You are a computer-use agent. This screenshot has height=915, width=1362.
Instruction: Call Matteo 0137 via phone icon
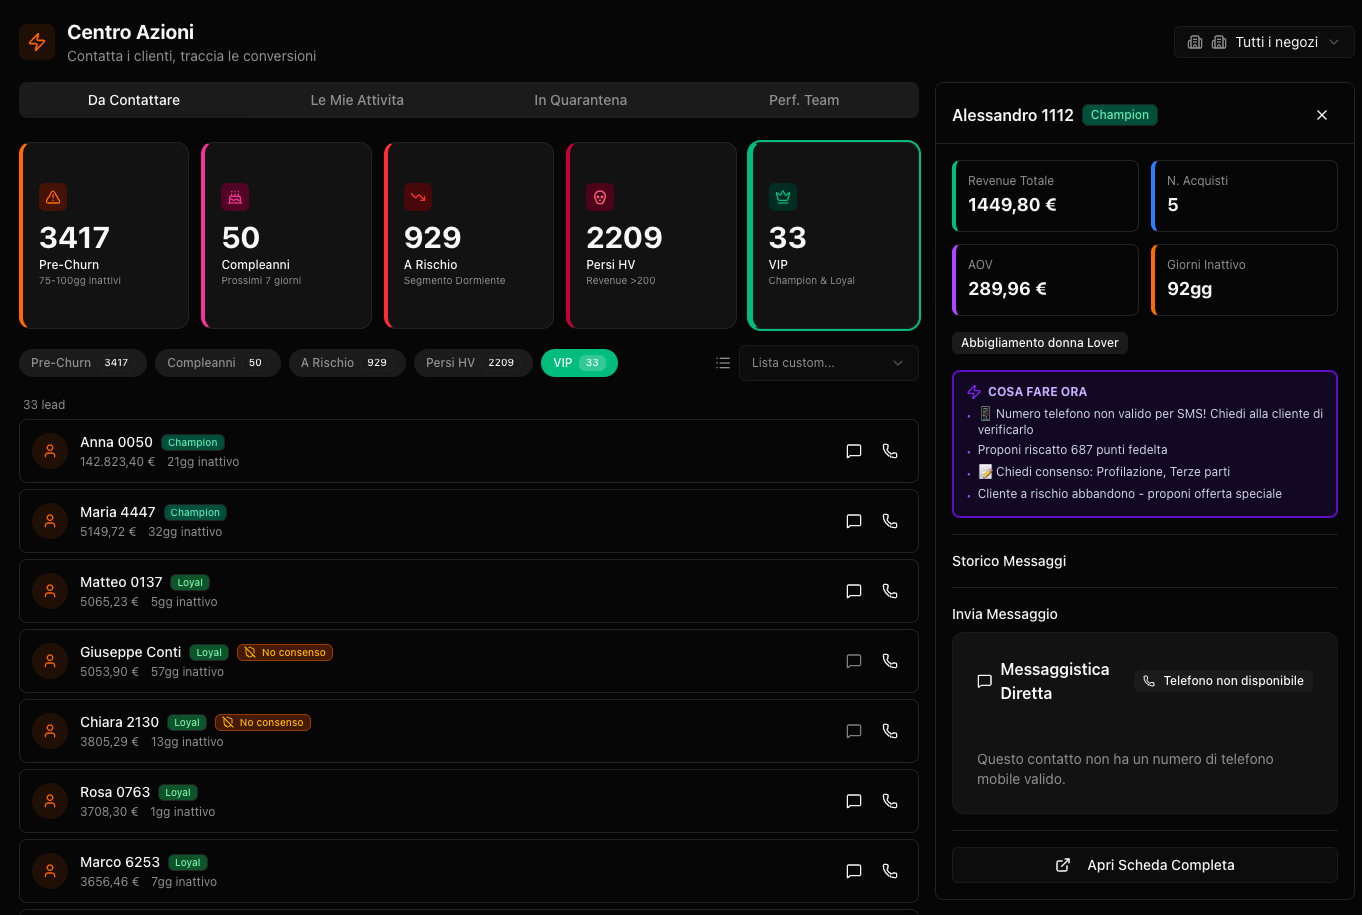pyautogui.click(x=889, y=591)
